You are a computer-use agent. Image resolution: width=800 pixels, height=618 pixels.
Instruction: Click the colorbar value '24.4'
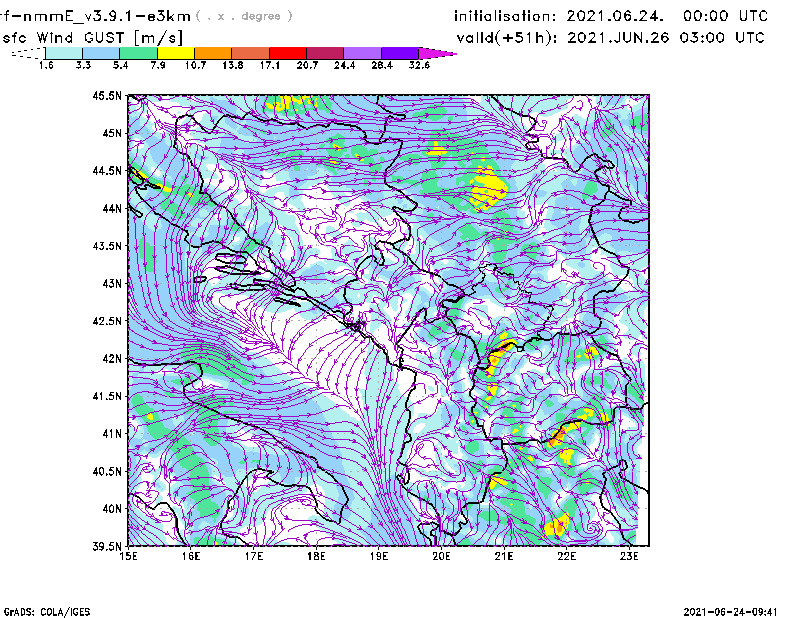344,65
